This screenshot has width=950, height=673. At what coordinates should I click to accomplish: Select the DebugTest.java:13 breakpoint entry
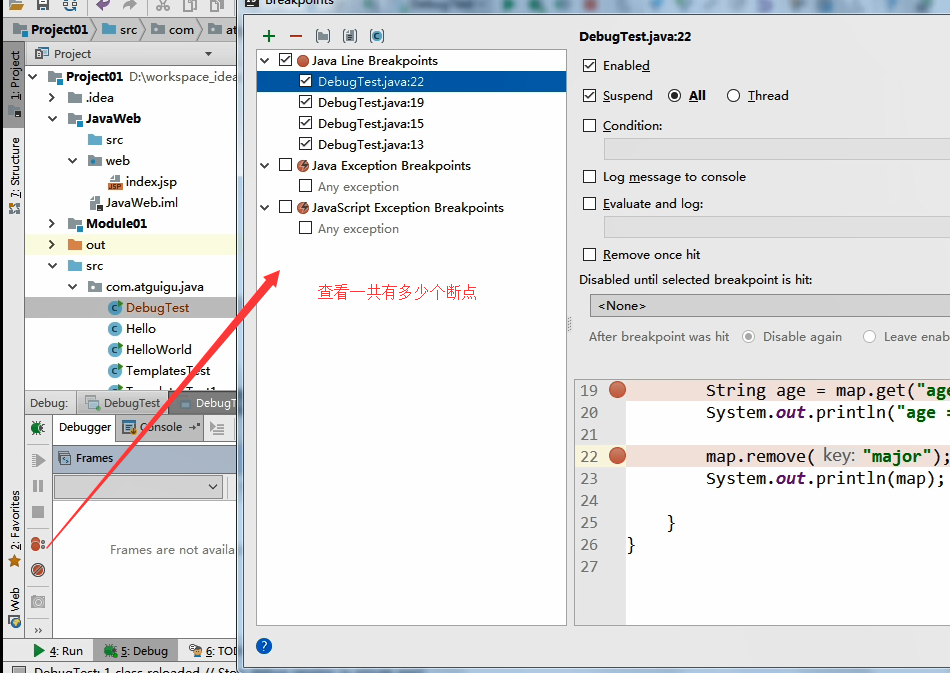click(371, 144)
